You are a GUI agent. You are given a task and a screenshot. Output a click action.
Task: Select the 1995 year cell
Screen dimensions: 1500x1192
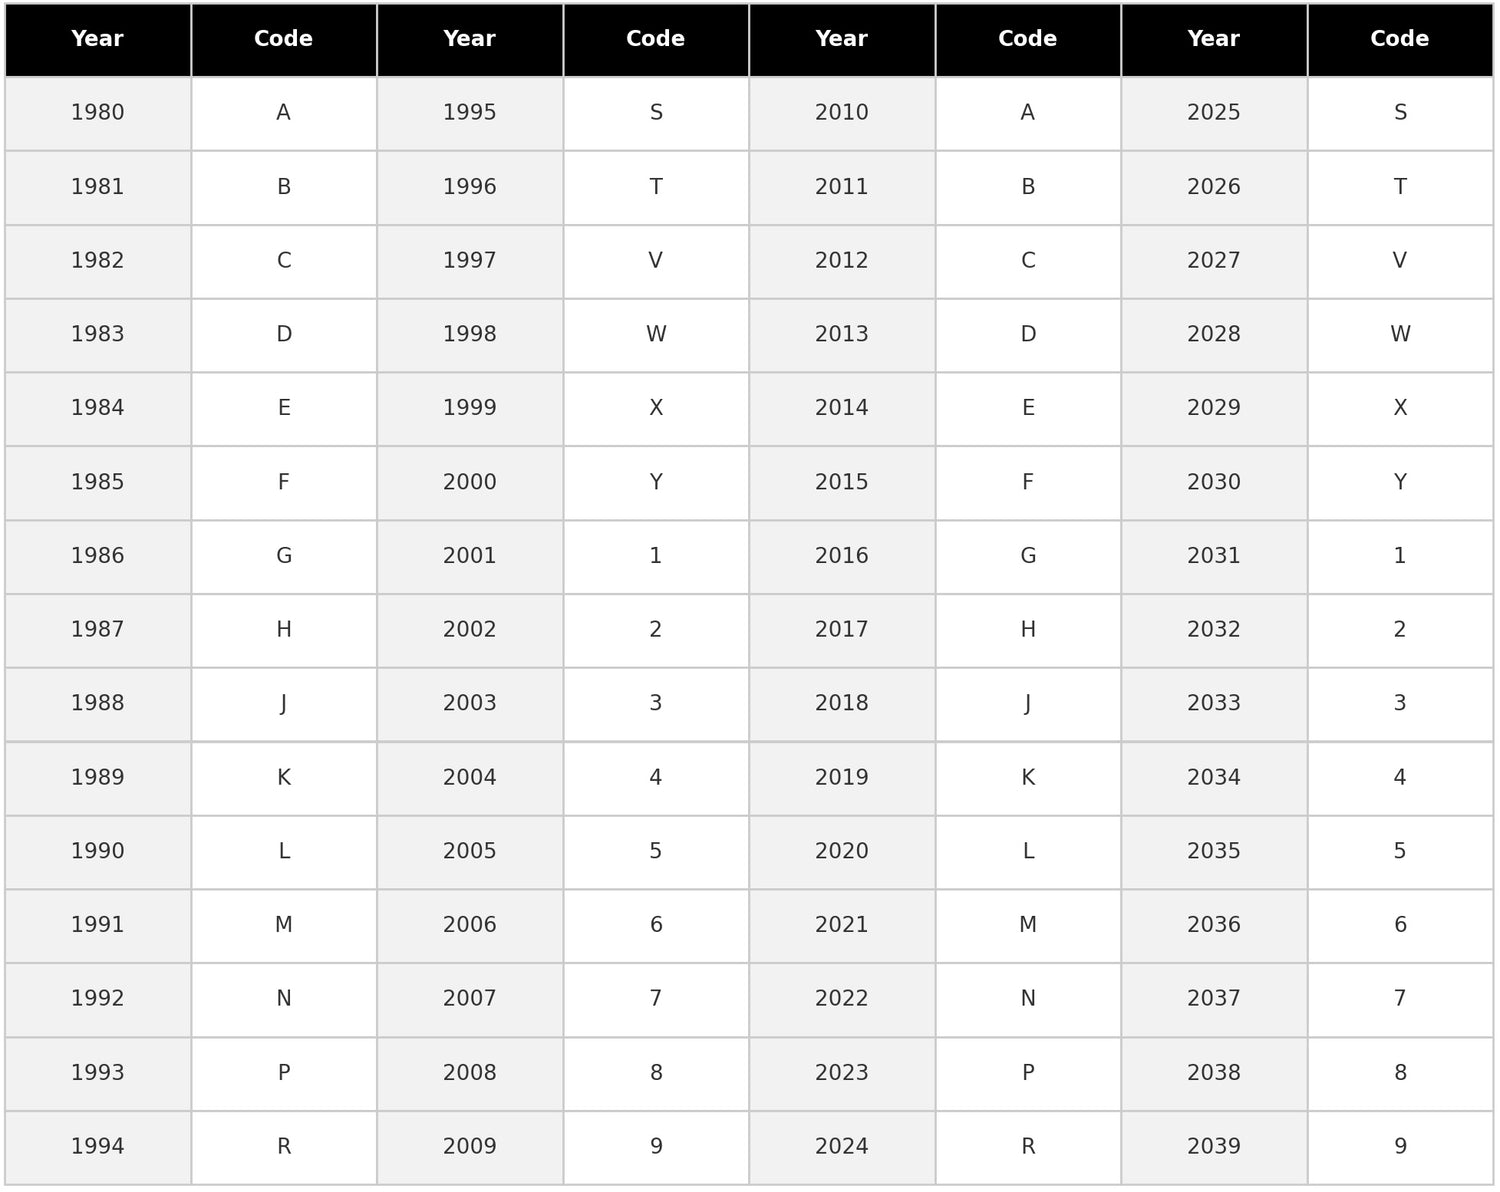tap(469, 113)
